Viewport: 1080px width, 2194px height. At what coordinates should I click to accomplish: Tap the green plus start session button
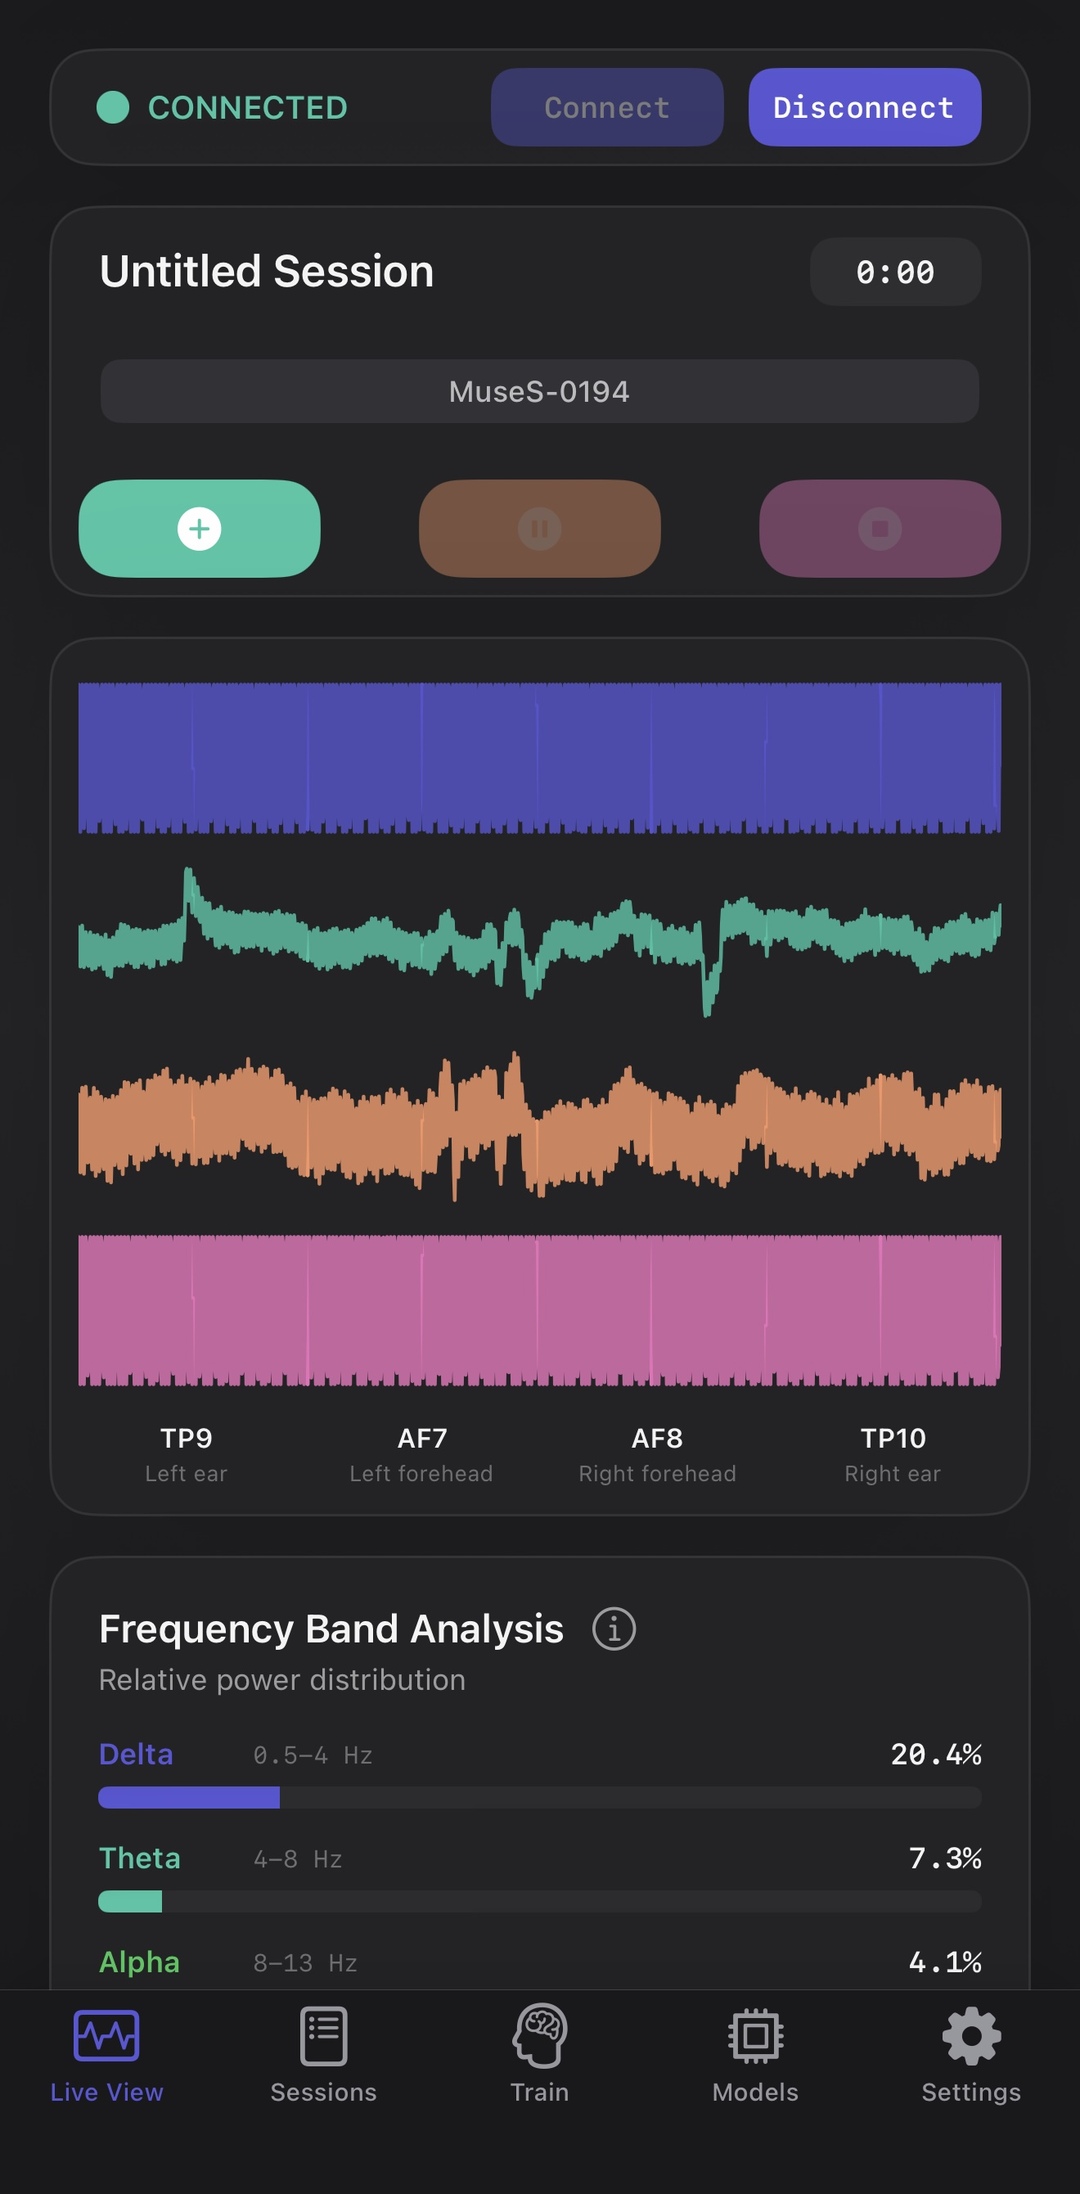pos(199,528)
